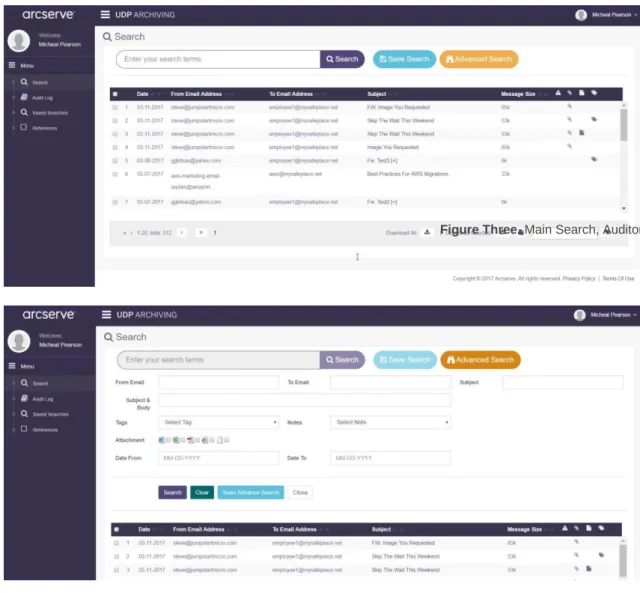The height and width of the screenshot is (593, 640).
Task: Open Audit Log in upper screen sidebar
Action: click(42, 98)
